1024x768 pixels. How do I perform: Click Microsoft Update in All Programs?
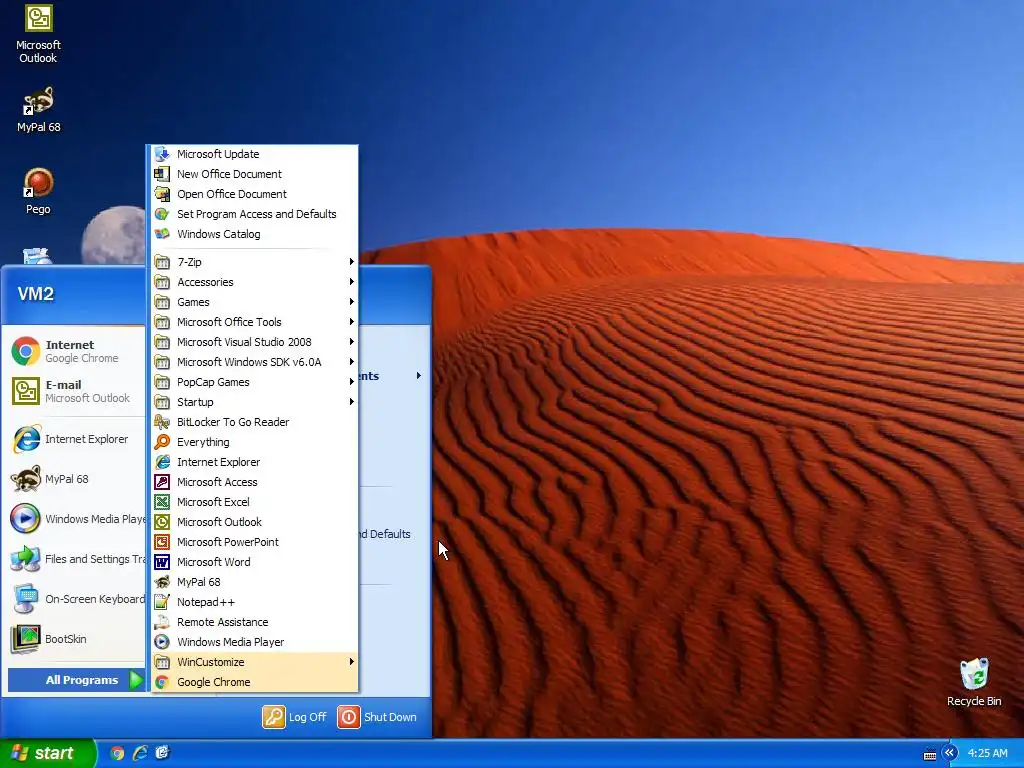tap(255, 154)
